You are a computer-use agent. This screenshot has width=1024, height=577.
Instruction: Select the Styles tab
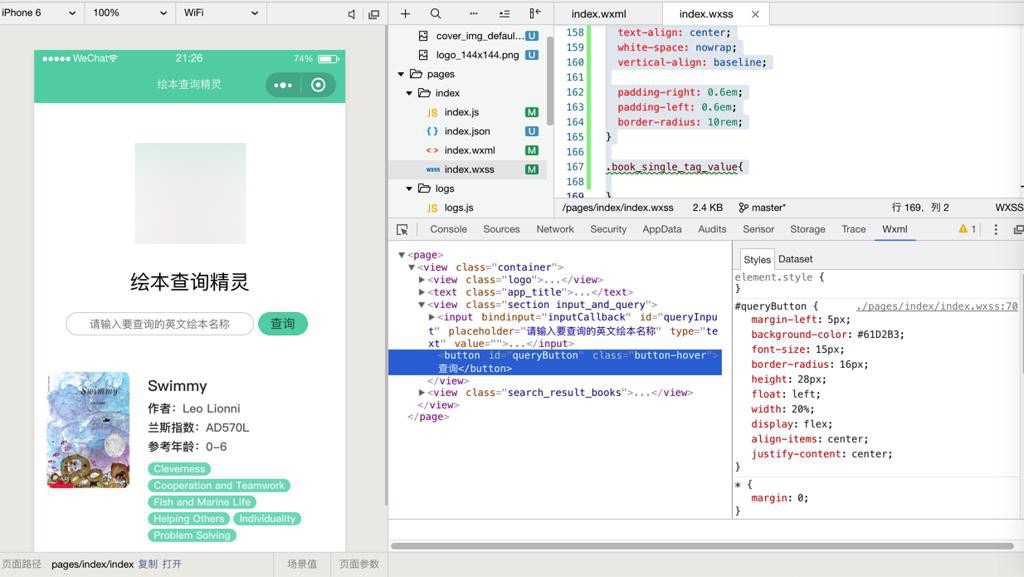[x=757, y=259]
